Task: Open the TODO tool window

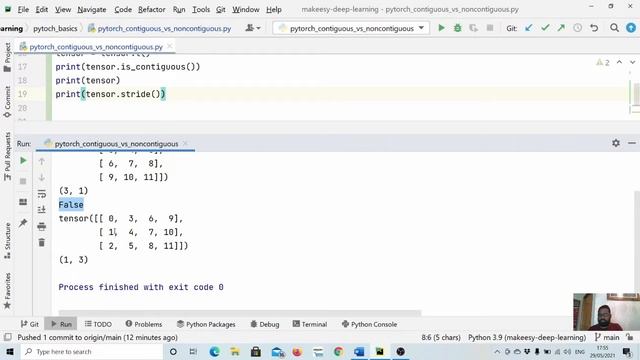Action: coord(98,324)
